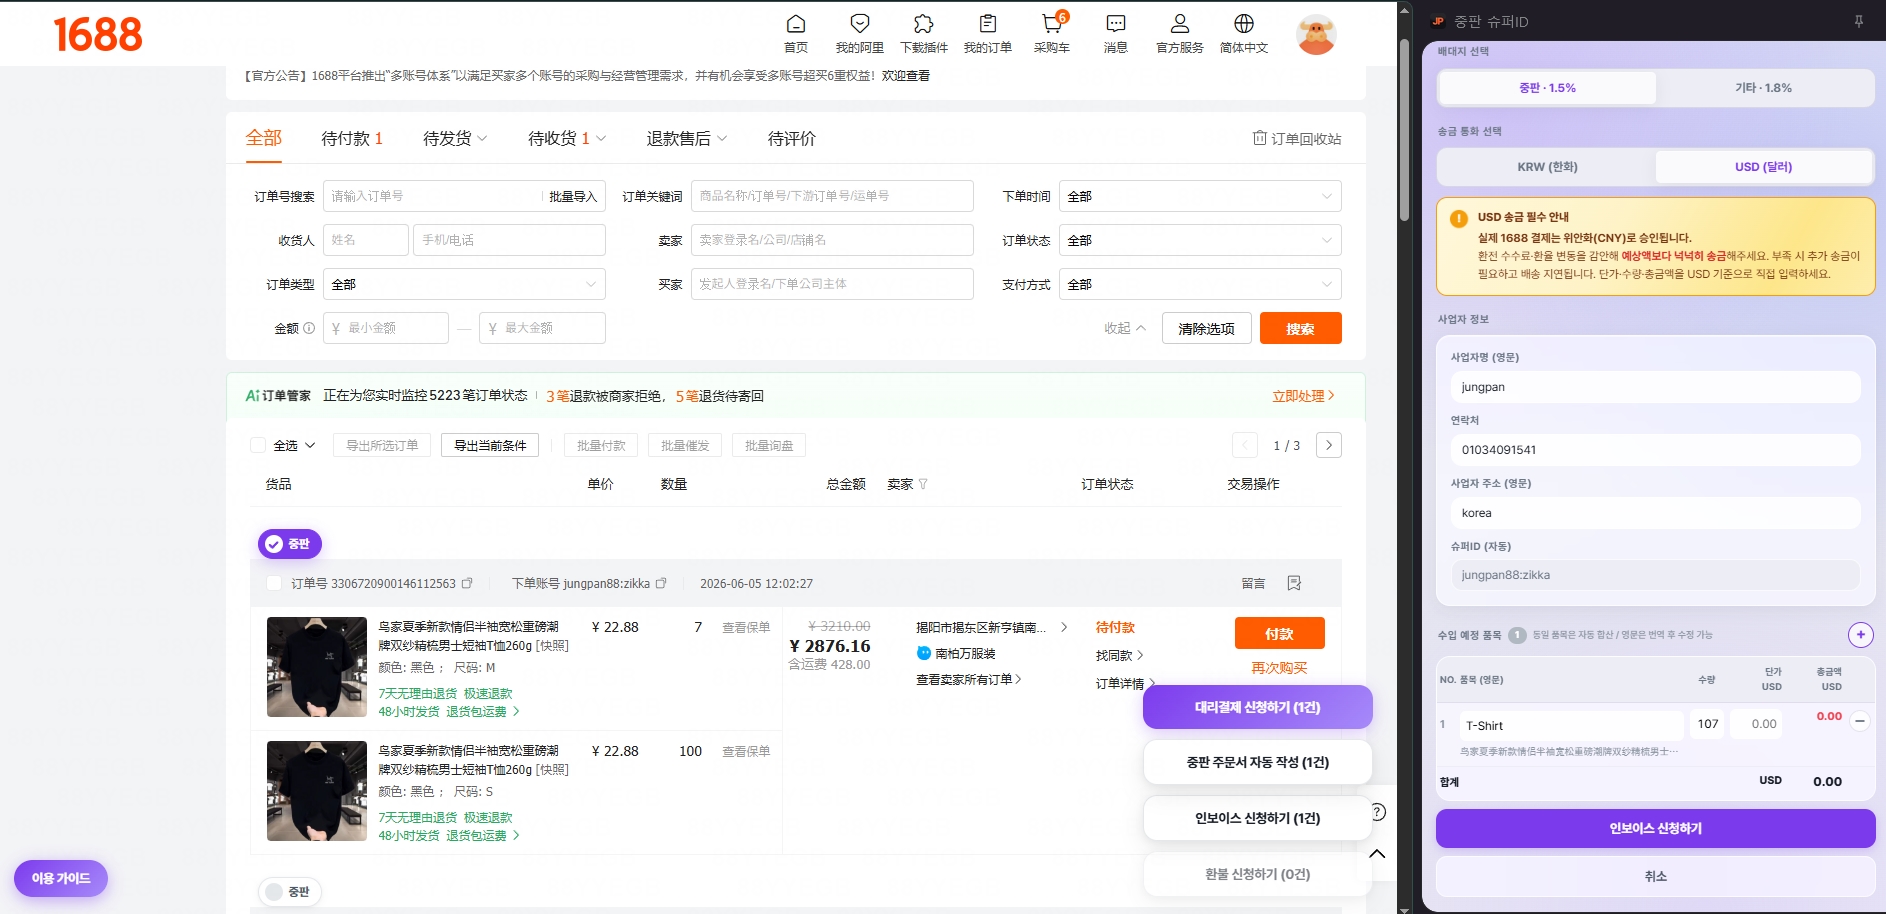Click the 金额 info icon
The image size is (1886, 914).
(309, 328)
